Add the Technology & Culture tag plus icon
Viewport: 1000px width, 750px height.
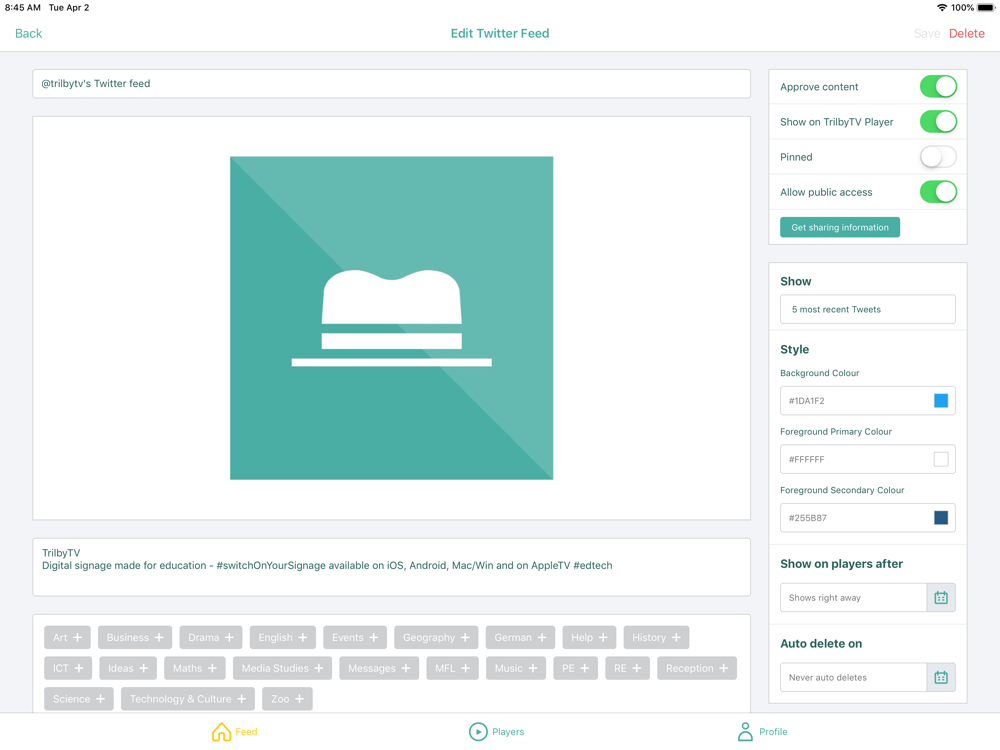241,698
